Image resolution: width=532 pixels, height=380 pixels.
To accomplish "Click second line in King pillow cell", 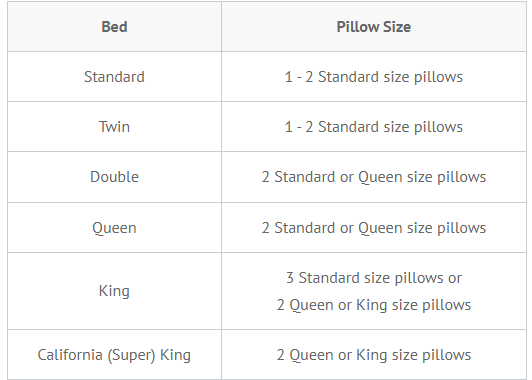I will [374, 305].
